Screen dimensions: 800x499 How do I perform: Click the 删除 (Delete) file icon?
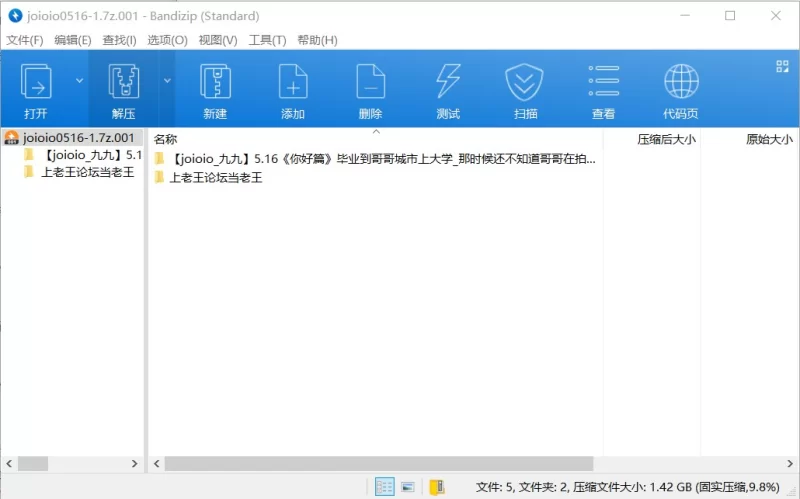tap(370, 82)
